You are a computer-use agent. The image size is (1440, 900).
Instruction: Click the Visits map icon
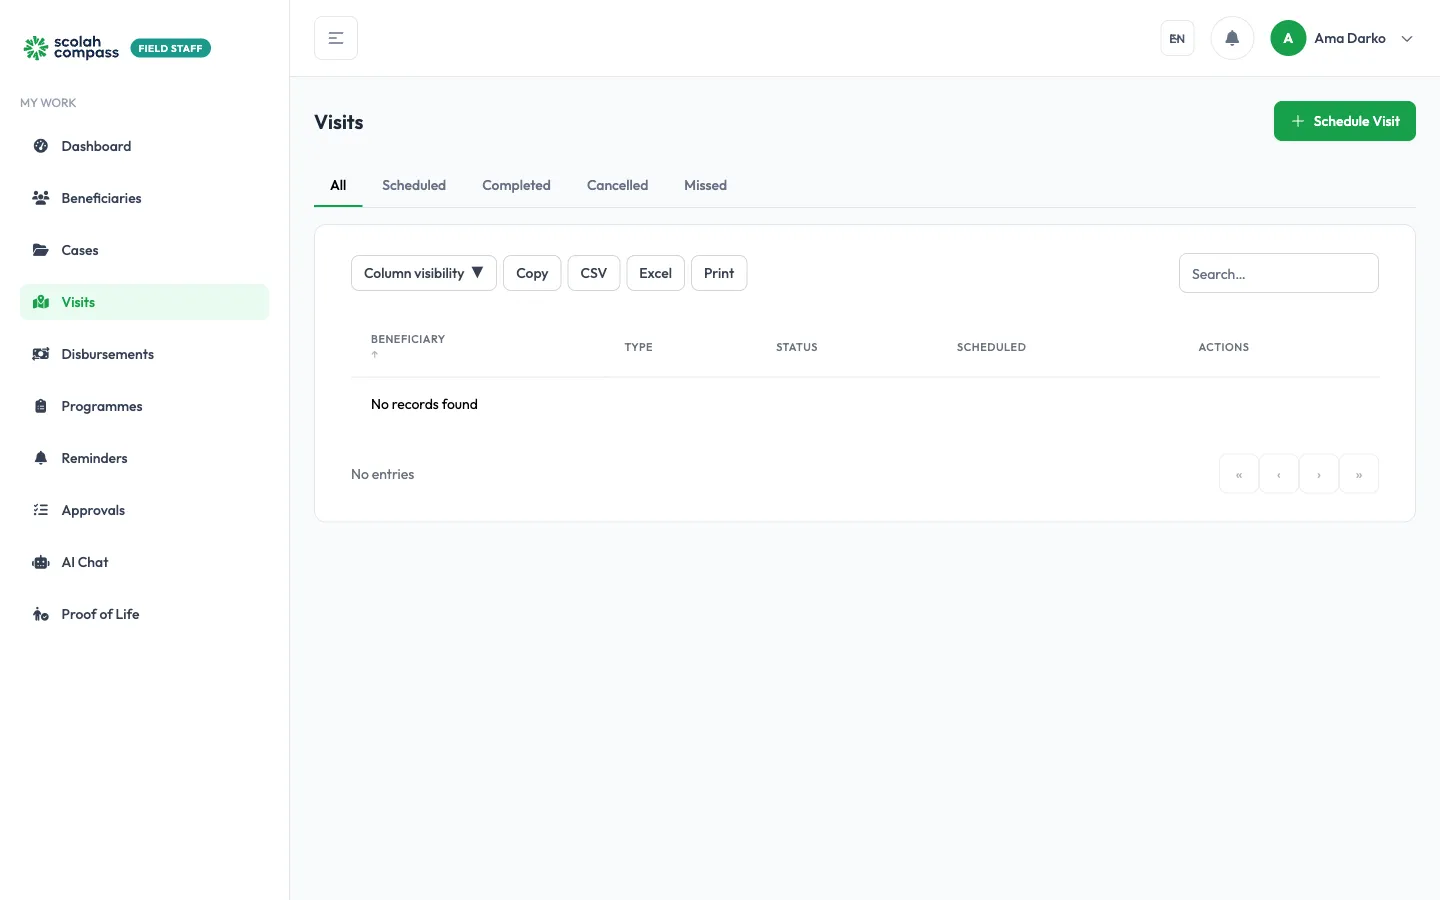[x=41, y=302]
